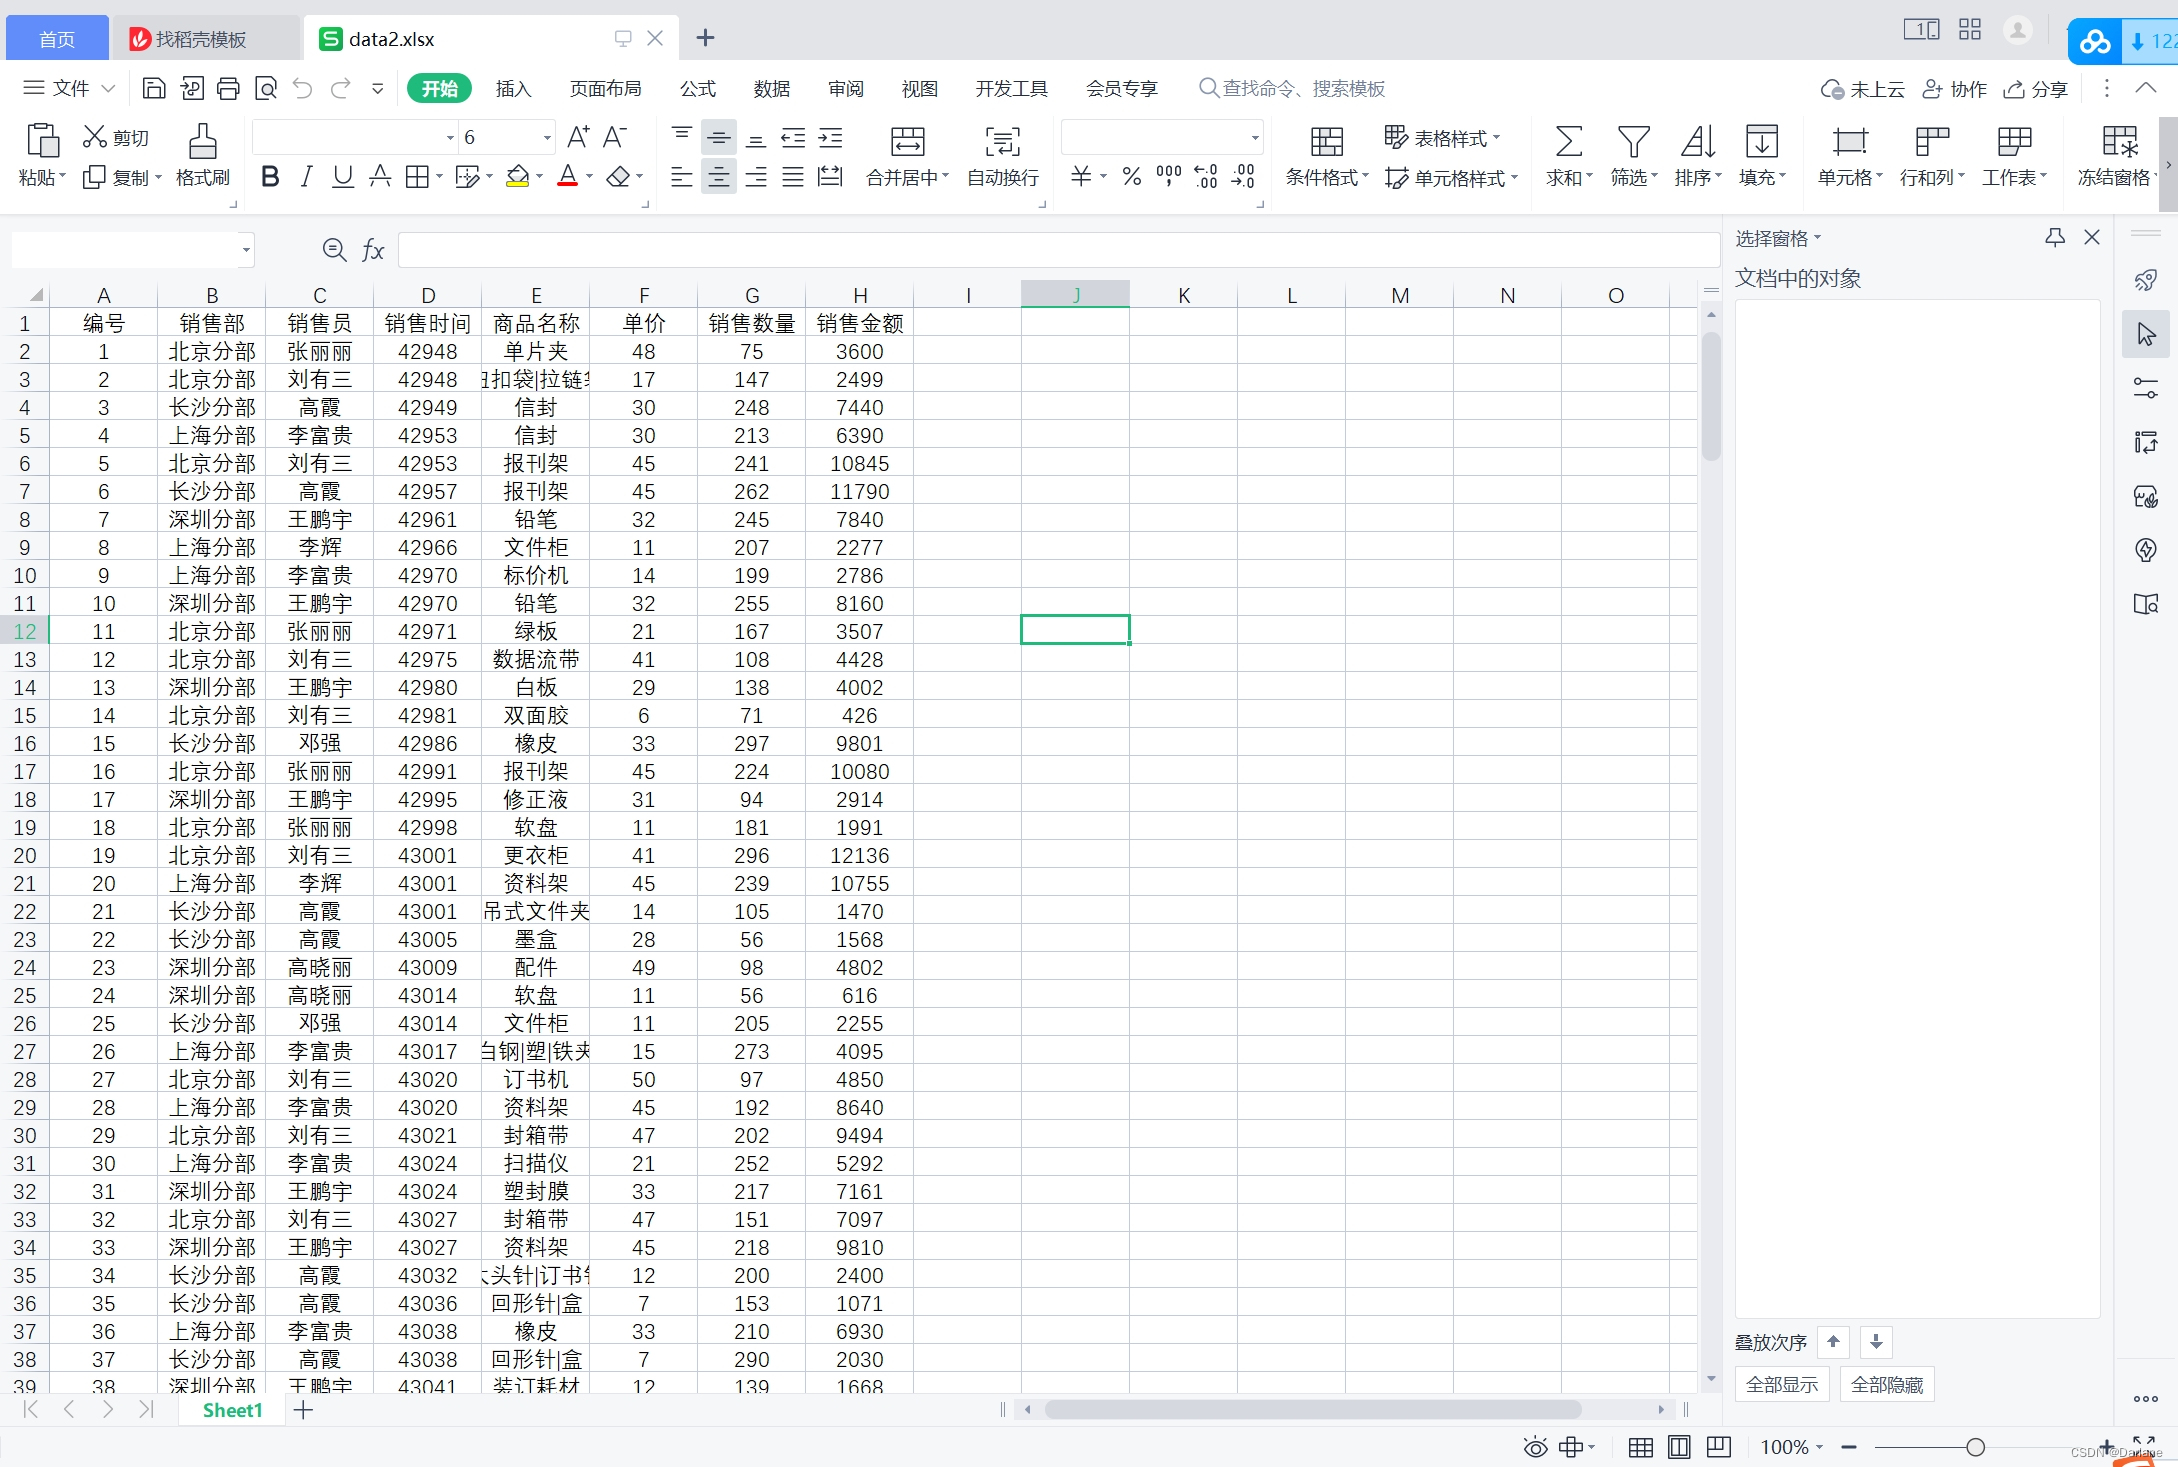Click the Freeze Panes (冻结窗格) icon
Viewport: 2178px width, 1467px height.
[x=2119, y=142]
